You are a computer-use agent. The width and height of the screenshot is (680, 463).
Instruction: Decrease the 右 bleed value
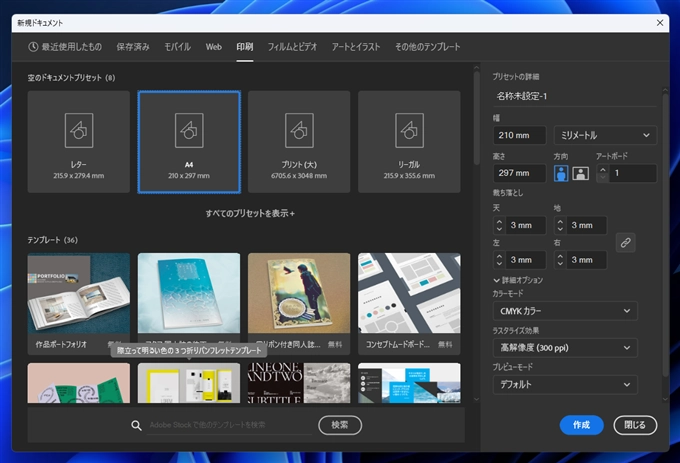560,264
